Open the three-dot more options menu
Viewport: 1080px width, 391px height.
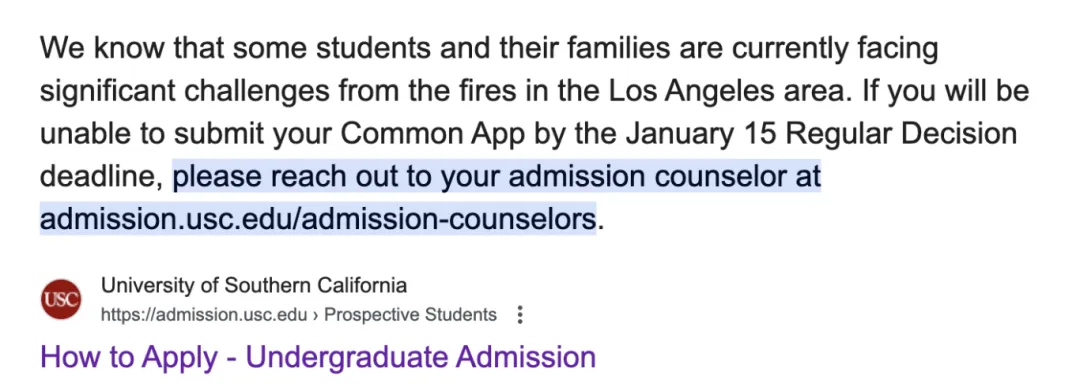click(x=520, y=315)
